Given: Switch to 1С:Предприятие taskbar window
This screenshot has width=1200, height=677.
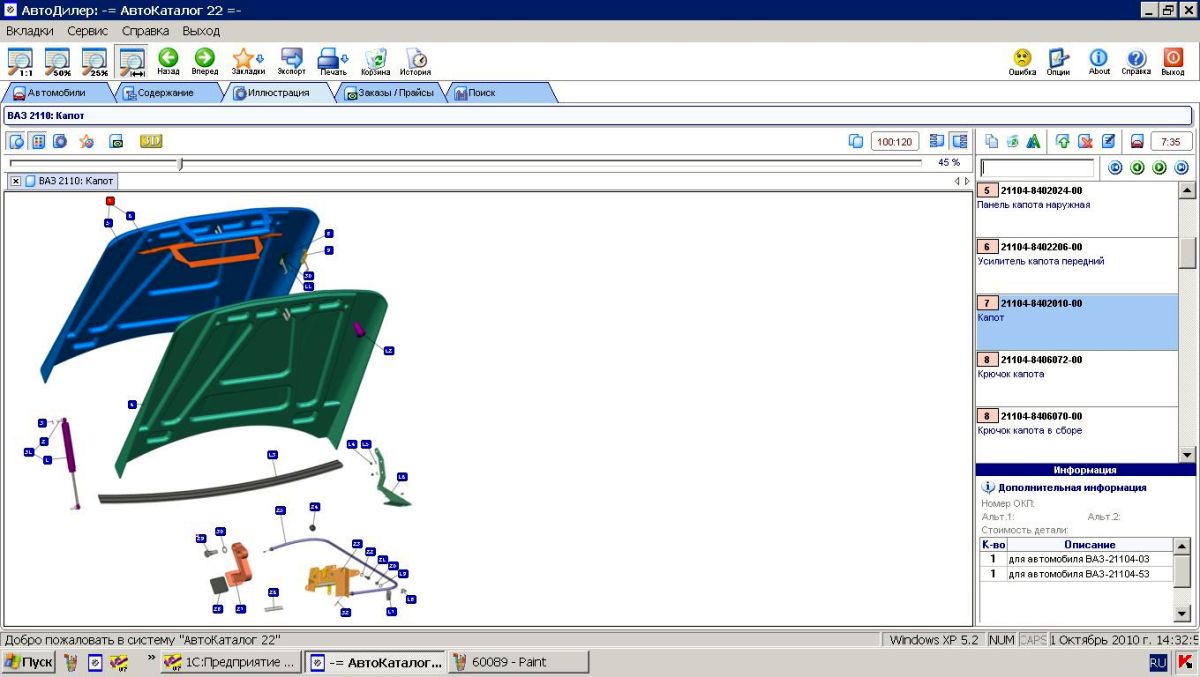Looking at the screenshot, I should pos(229,662).
